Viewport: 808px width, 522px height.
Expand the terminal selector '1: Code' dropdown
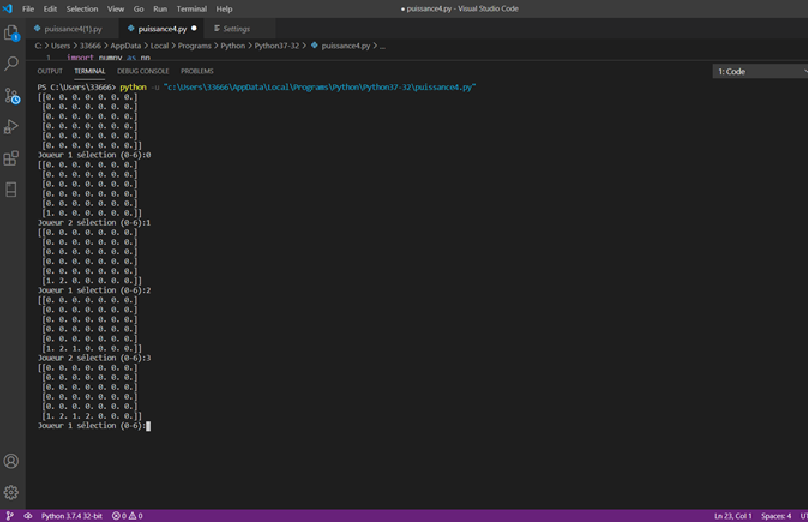(759, 72)
